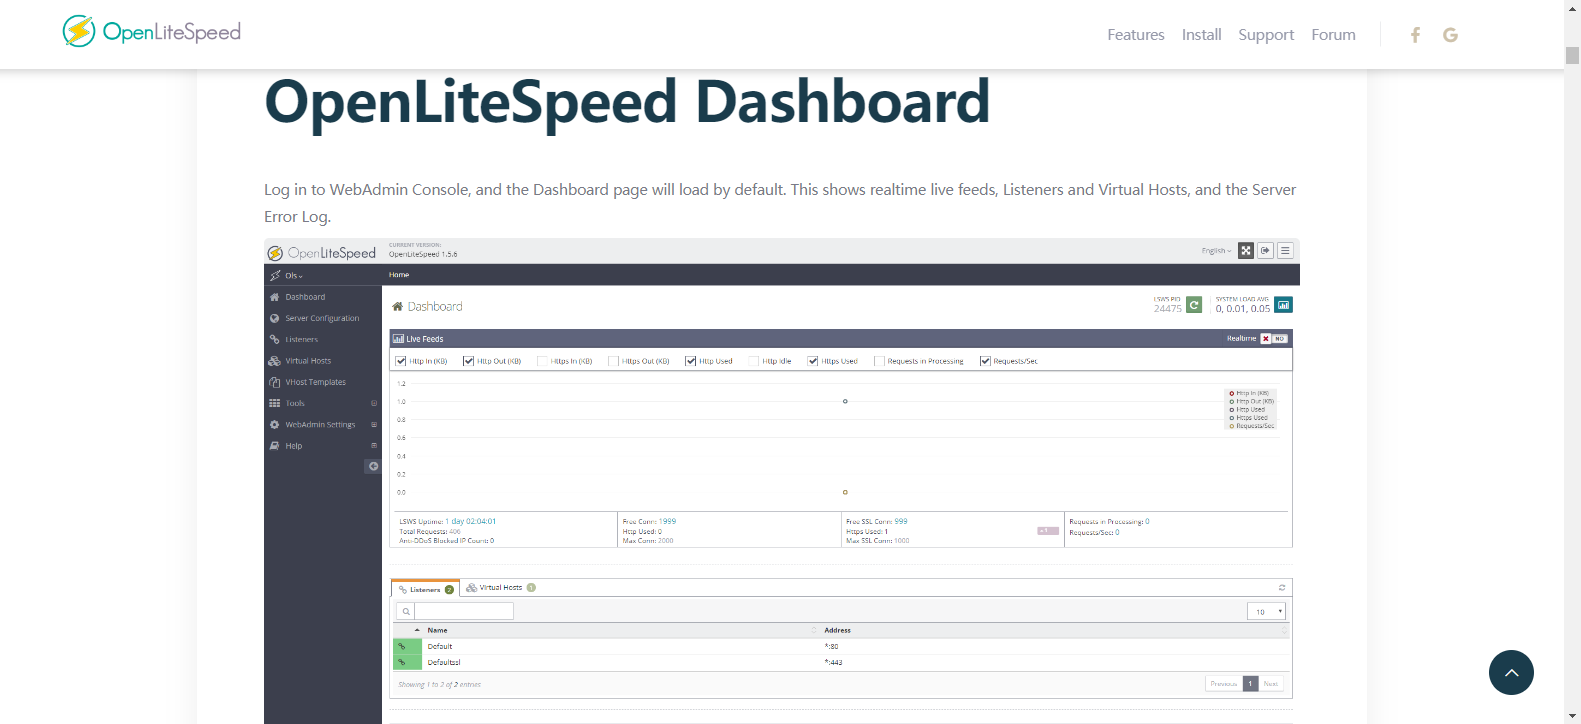
Task: Open the Ols server dropdown in sidebar
Action: 293,276
